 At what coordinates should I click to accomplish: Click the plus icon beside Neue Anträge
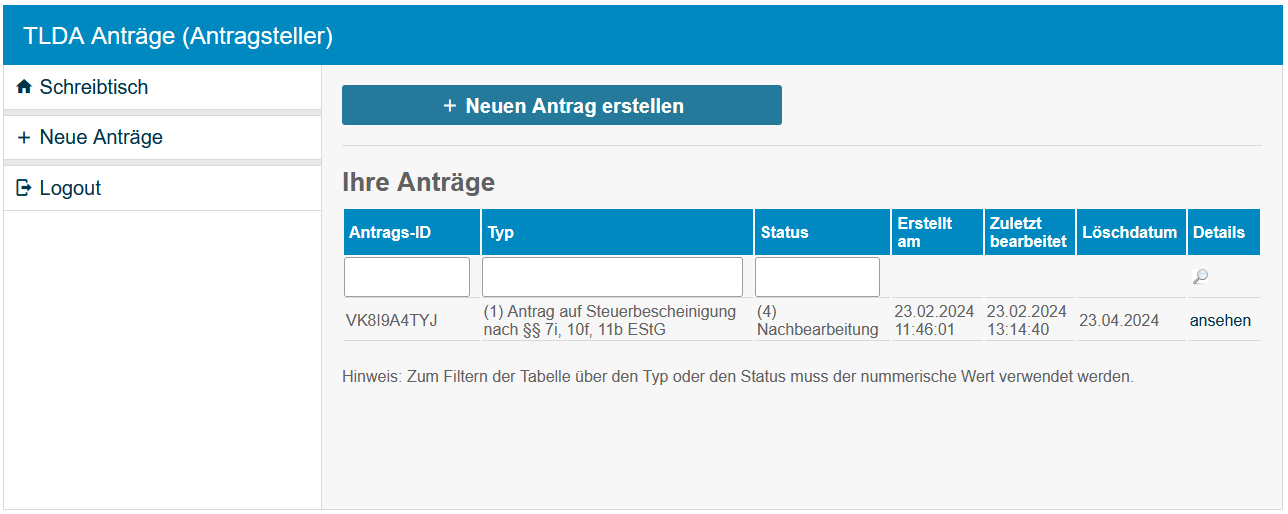[x=25, y=138]
